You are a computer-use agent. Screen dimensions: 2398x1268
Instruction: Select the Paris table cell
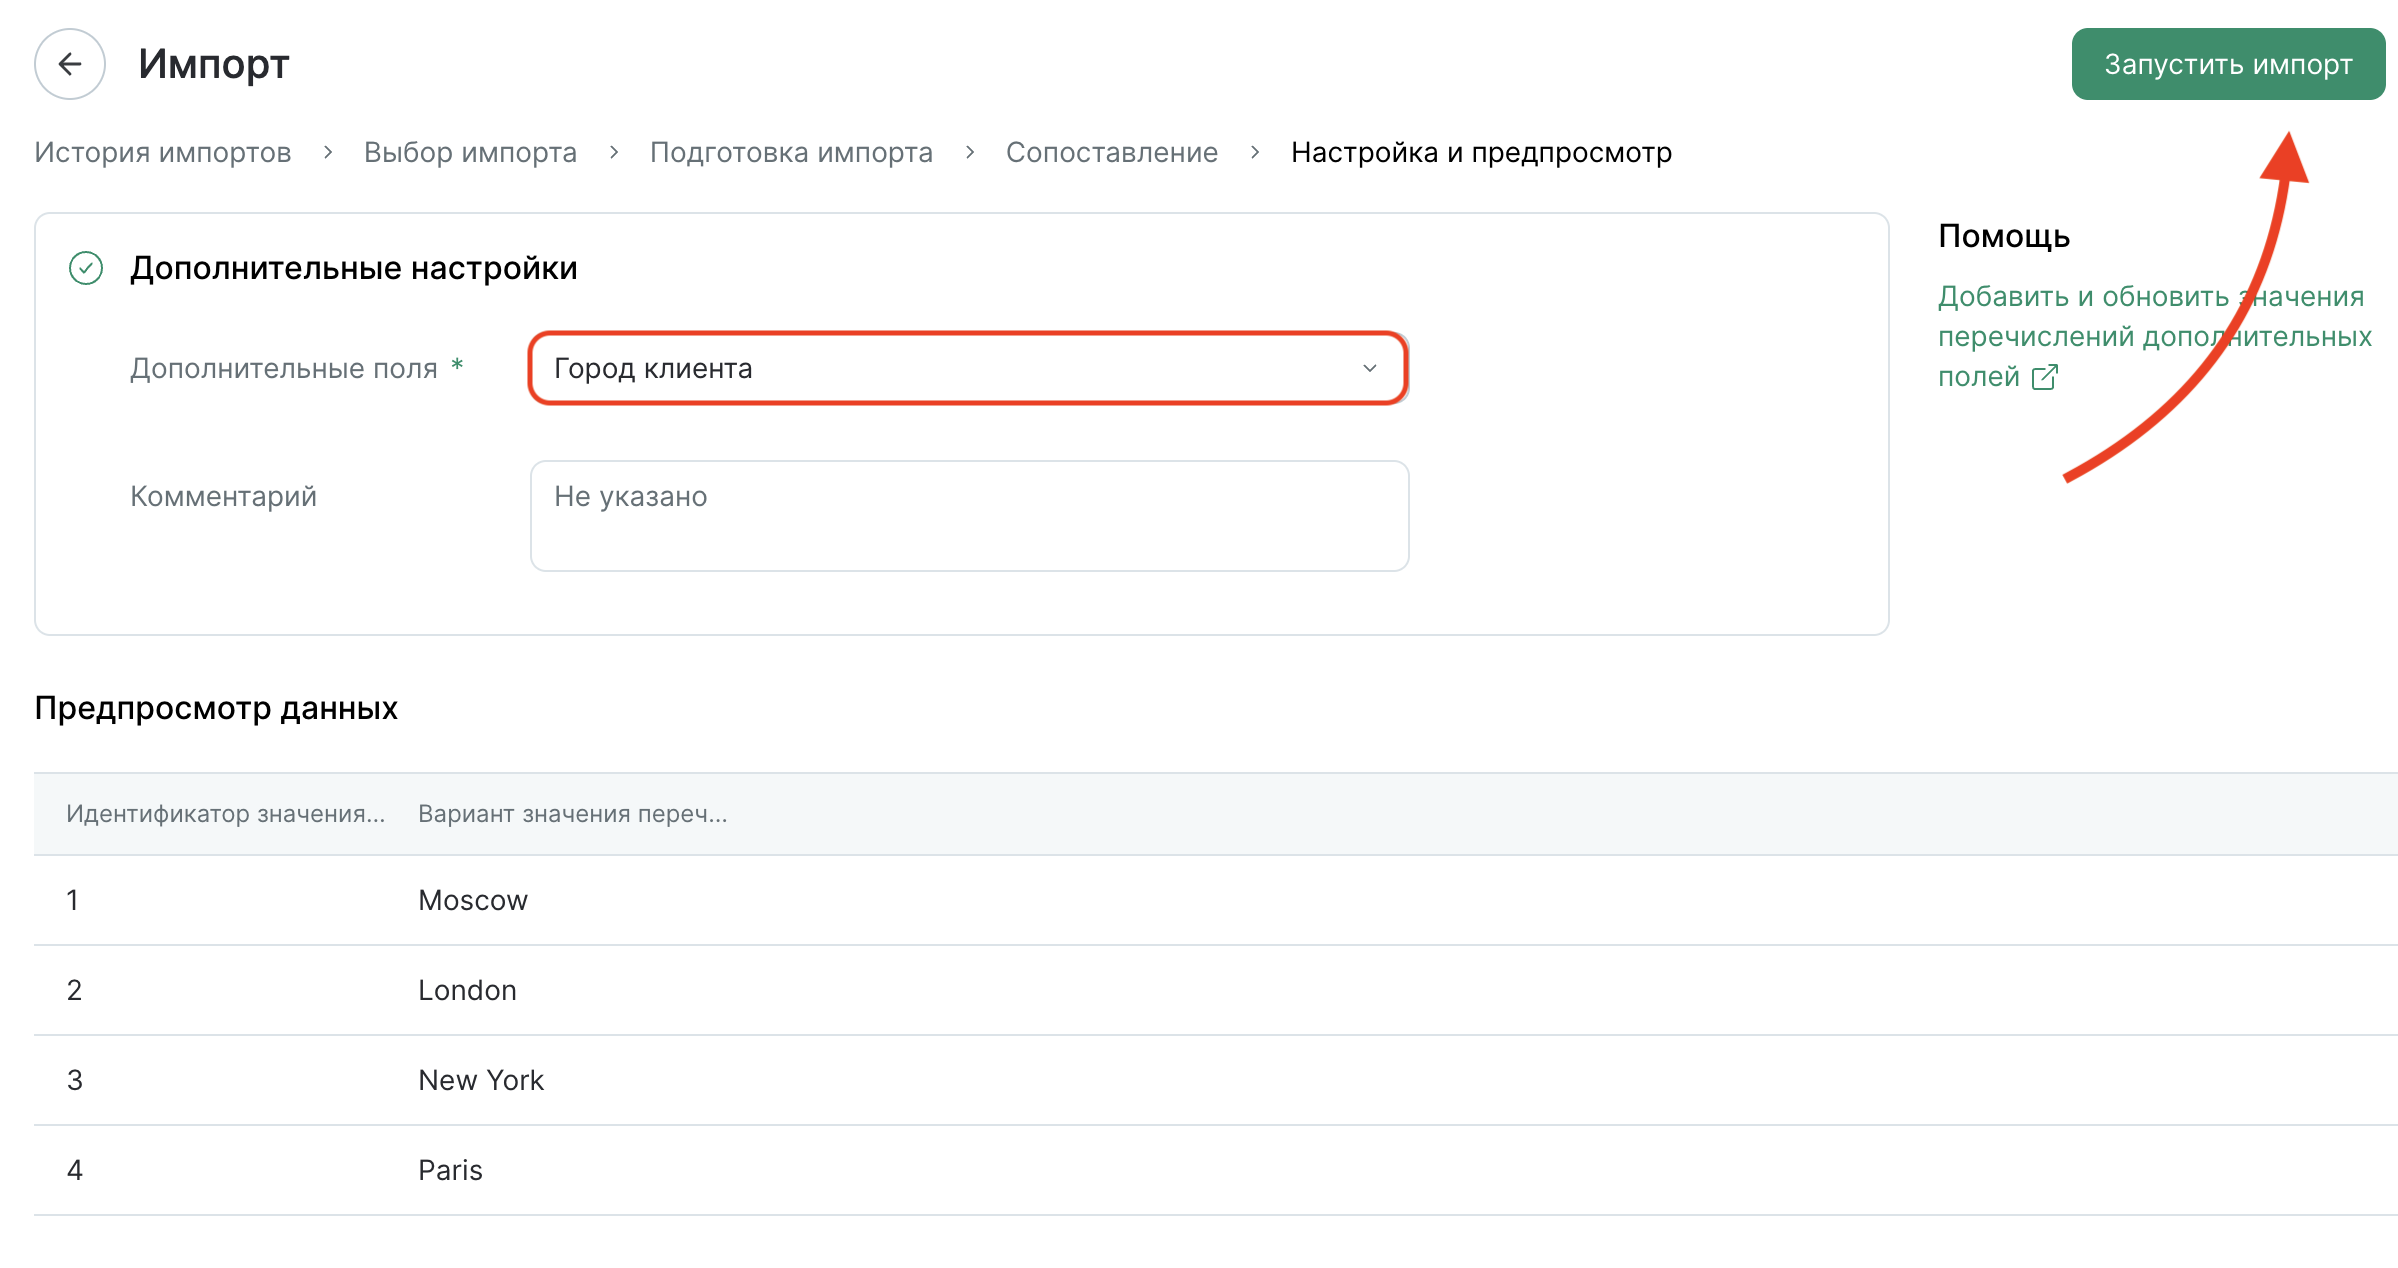(450, 1170)
